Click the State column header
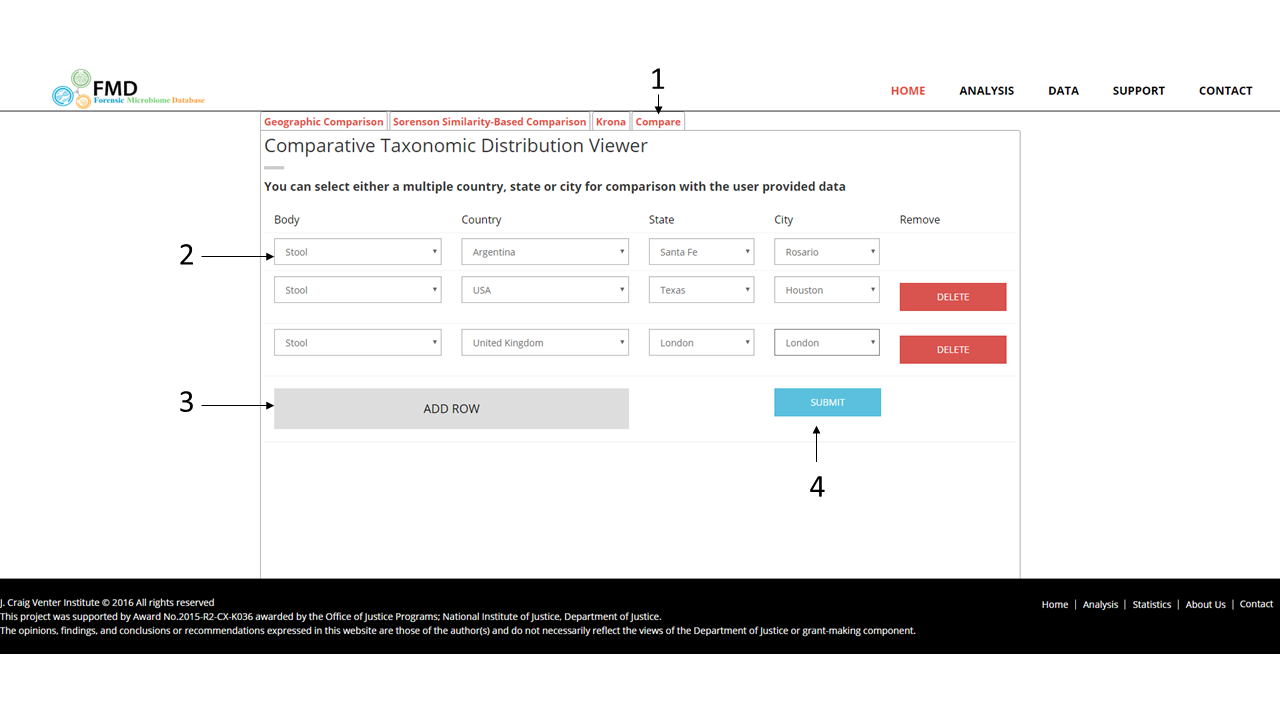1280x720 pixels. pyautogui.click(x=661, y=220)
